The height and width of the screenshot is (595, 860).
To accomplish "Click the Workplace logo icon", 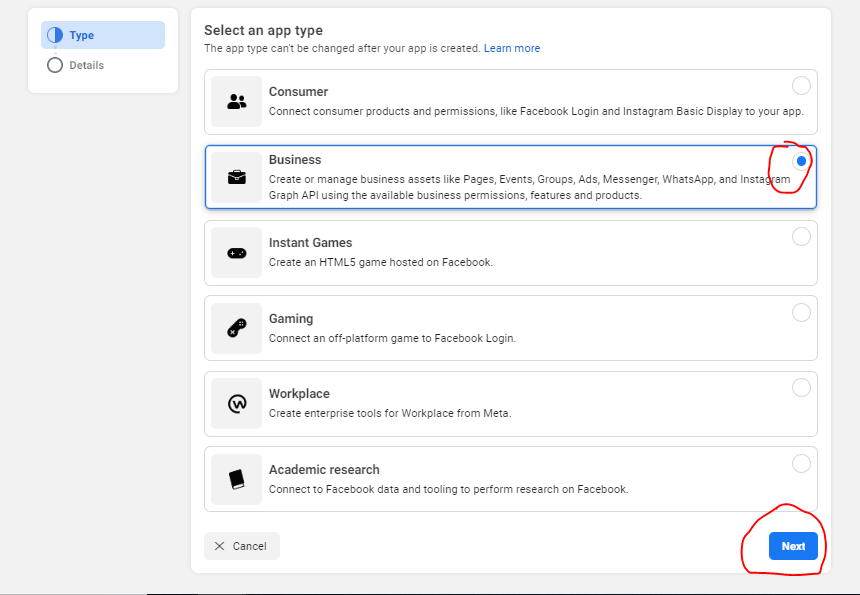I will click(x=236, y=404).
